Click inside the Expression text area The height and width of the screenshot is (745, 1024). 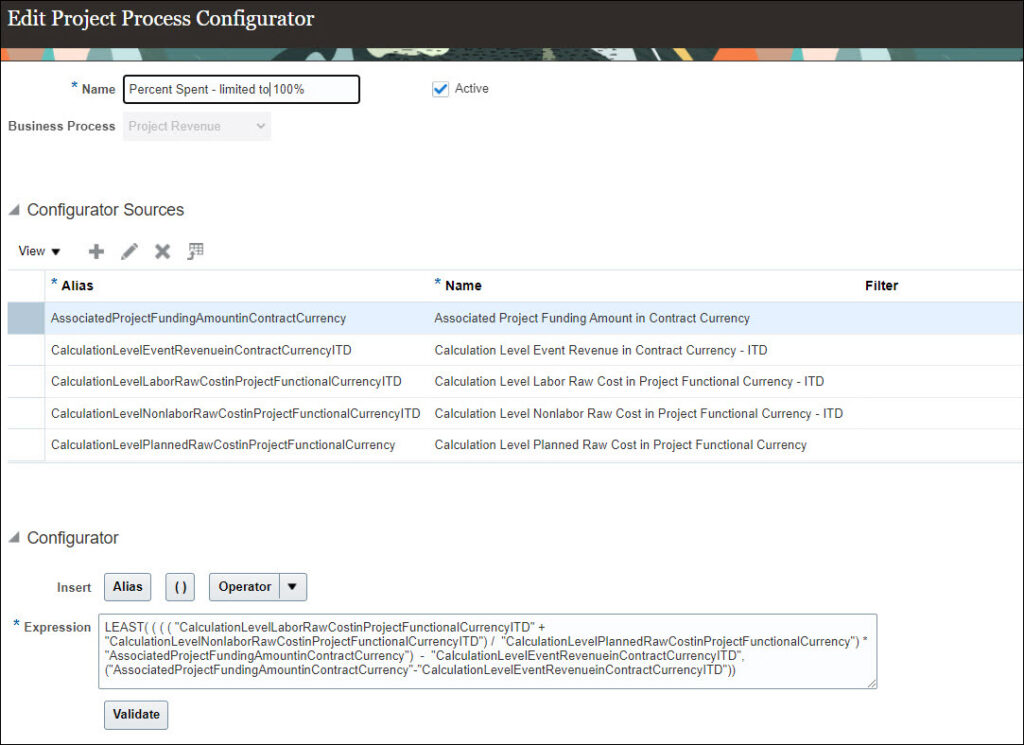[x=488, y=650]
